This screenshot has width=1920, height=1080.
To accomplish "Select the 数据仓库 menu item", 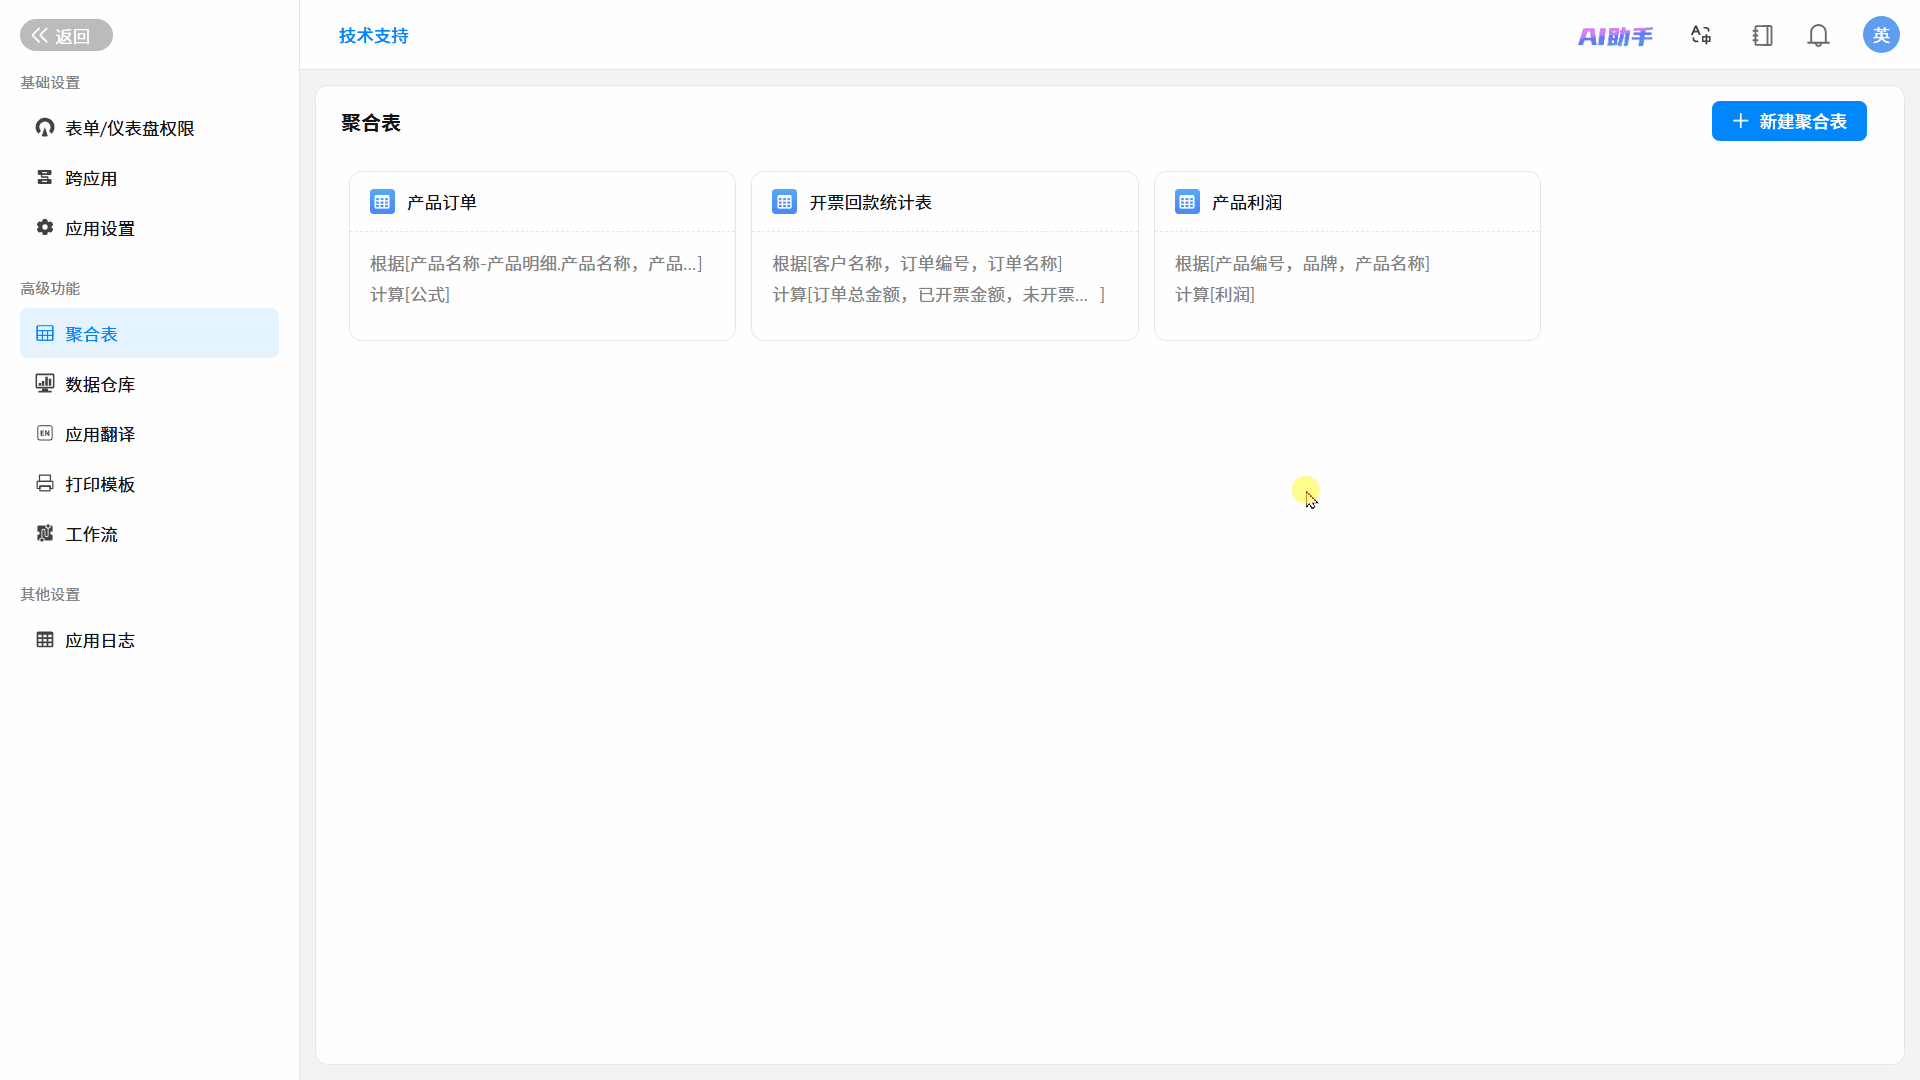I will pyautogui.click(x=149, y=384).
